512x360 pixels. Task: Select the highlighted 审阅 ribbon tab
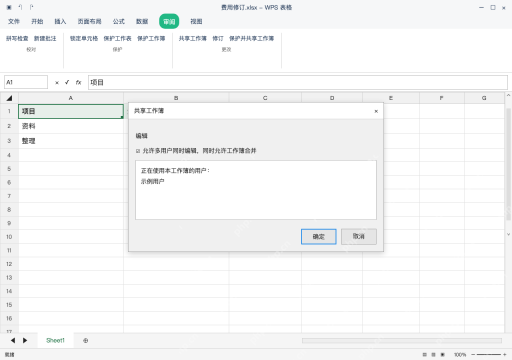tap(169, 21)
